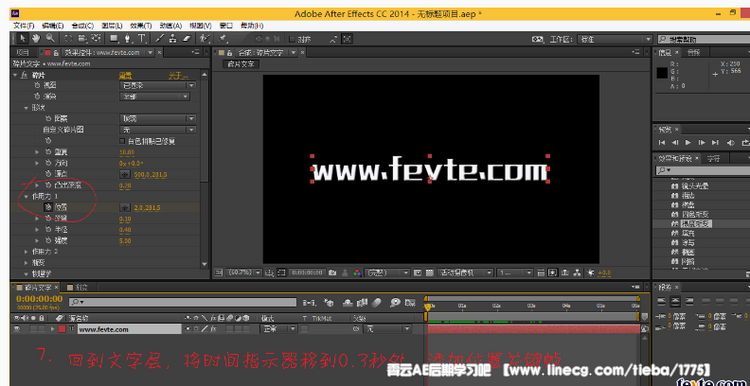
Task: Click the crosshair button for the 2.0,281.5 point
Action: 125,208
